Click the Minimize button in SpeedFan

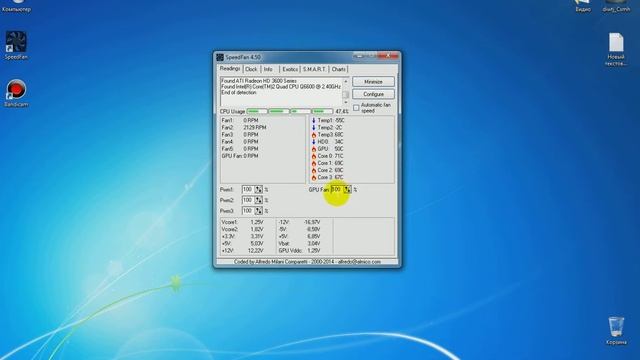(x=373, y=82)
